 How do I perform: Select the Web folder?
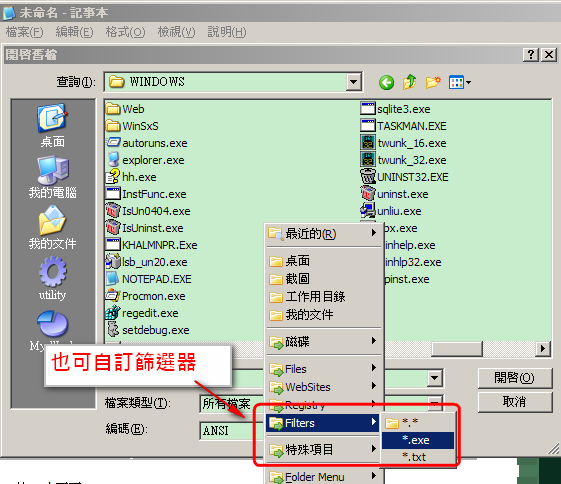pyautogui.click(x=125, y=109)
